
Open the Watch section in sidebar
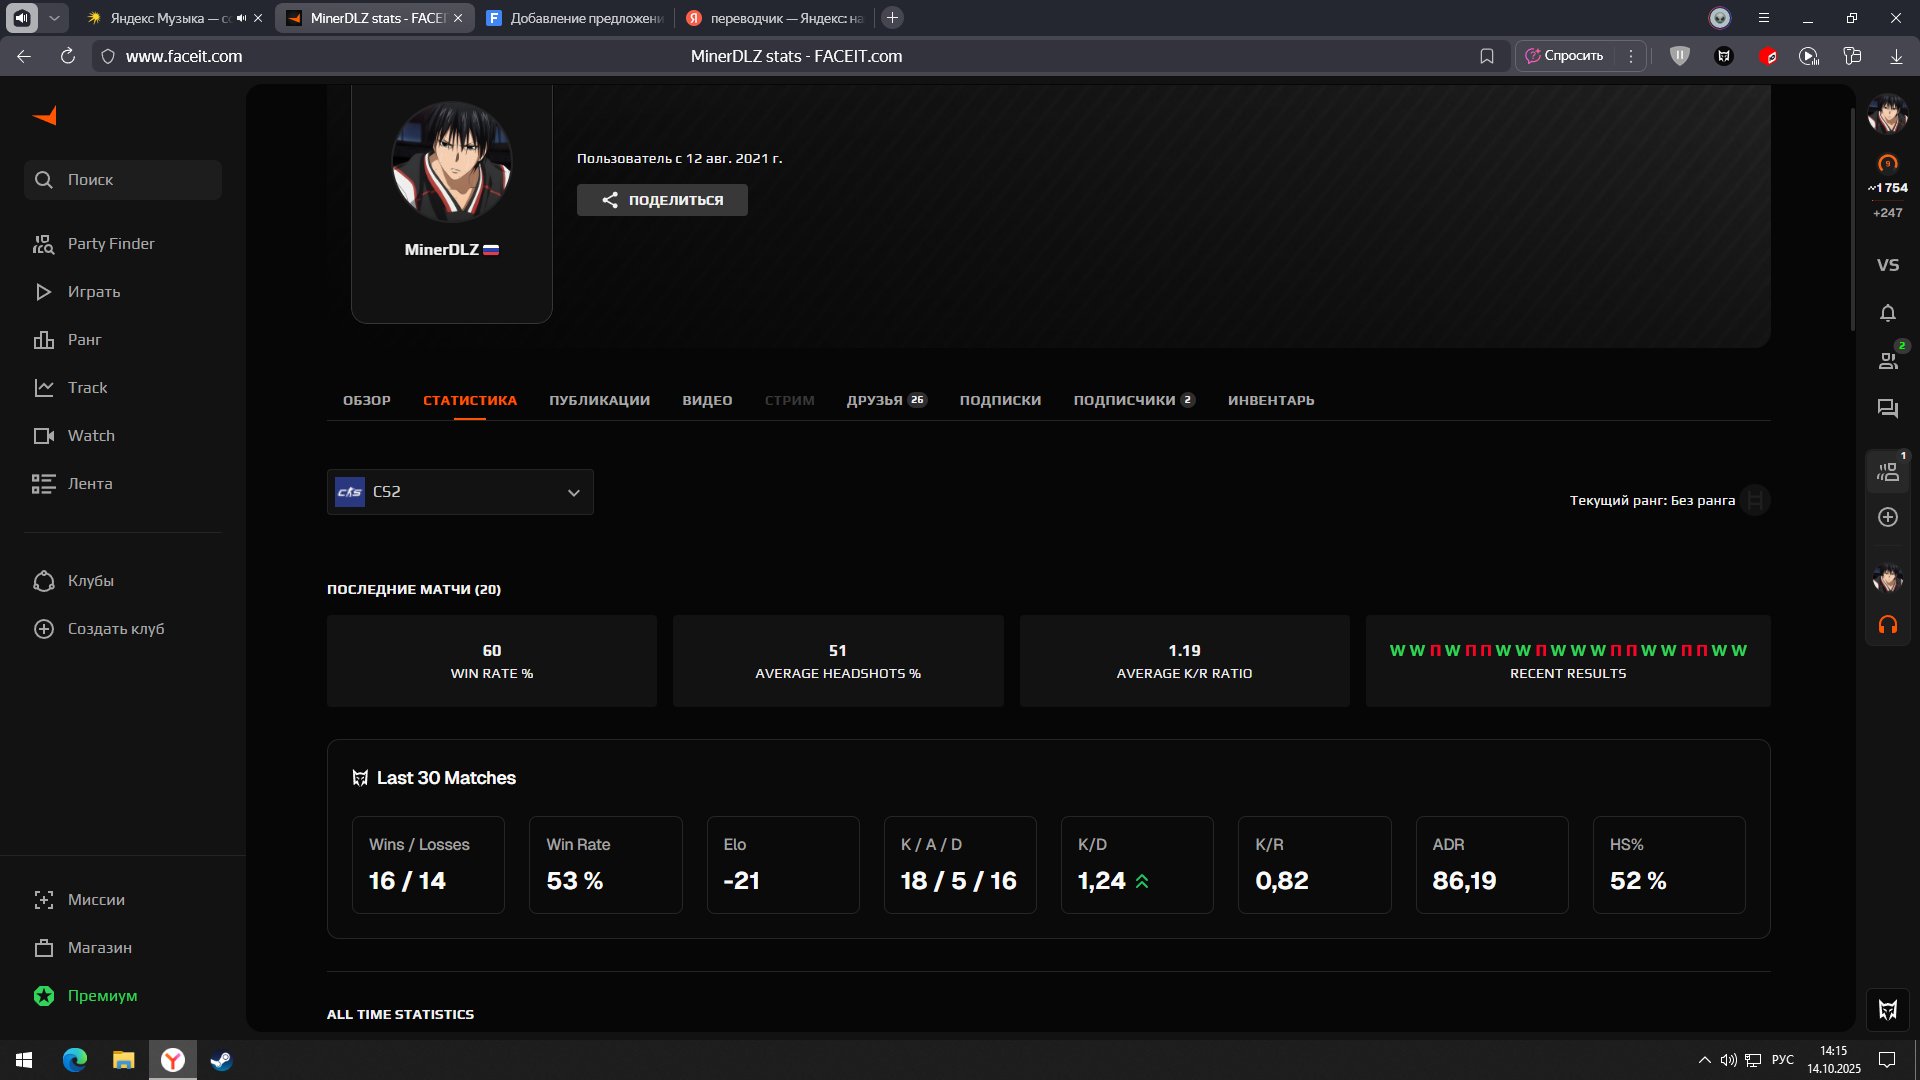(x=90, y=436)
